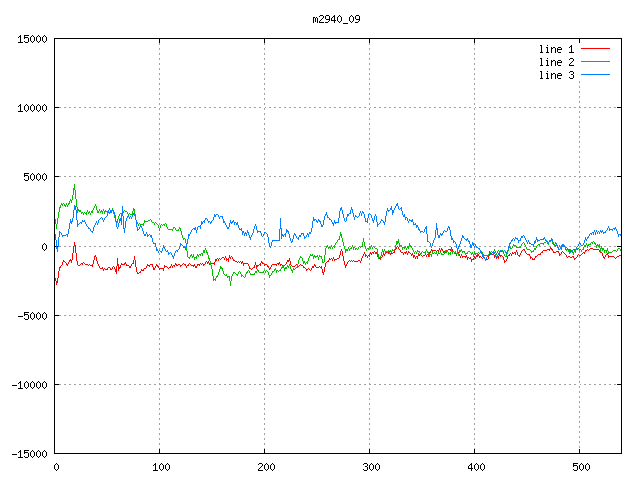Click the 500 x-axis tick label
This screenshot has width=640, height=480.
click(580, 467)
